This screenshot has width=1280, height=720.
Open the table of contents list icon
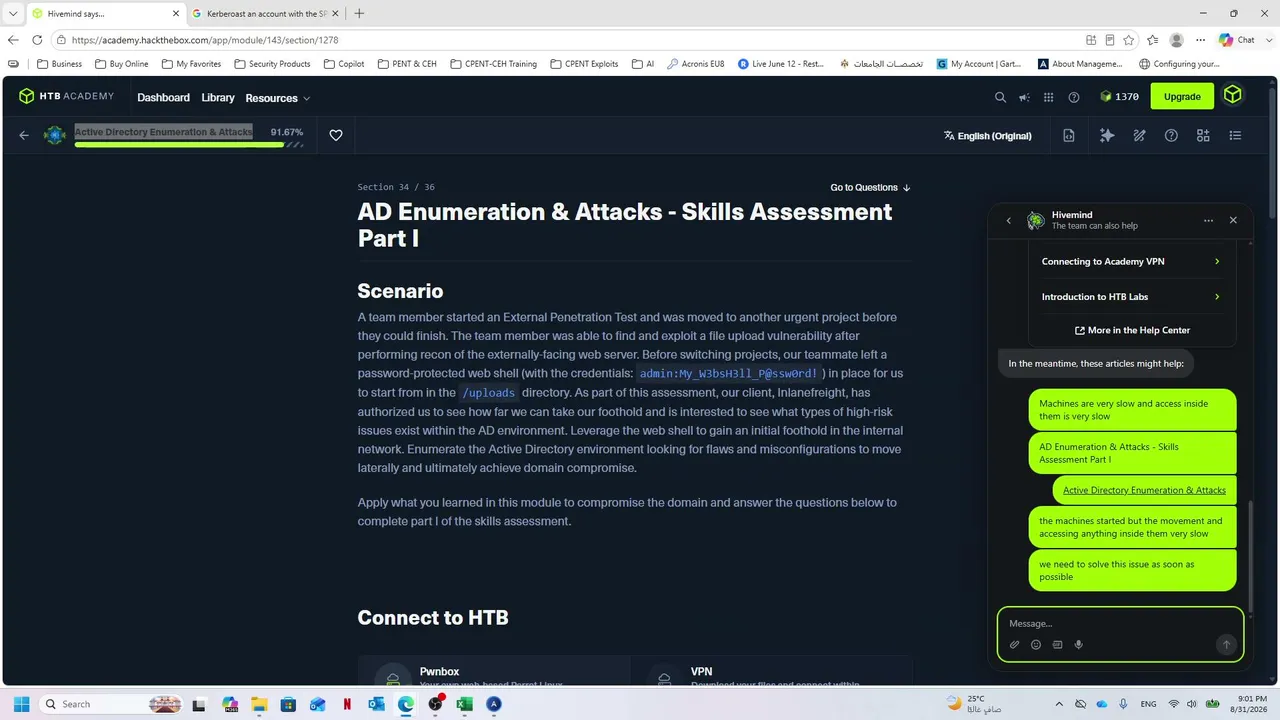(1235, 135)
